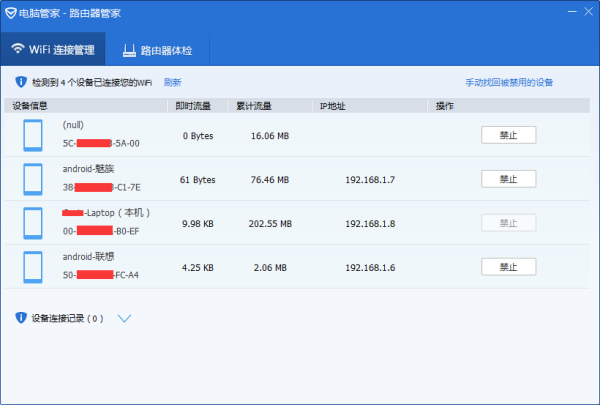Close the 路由器管家 window
600x405 pixels.
589,12
